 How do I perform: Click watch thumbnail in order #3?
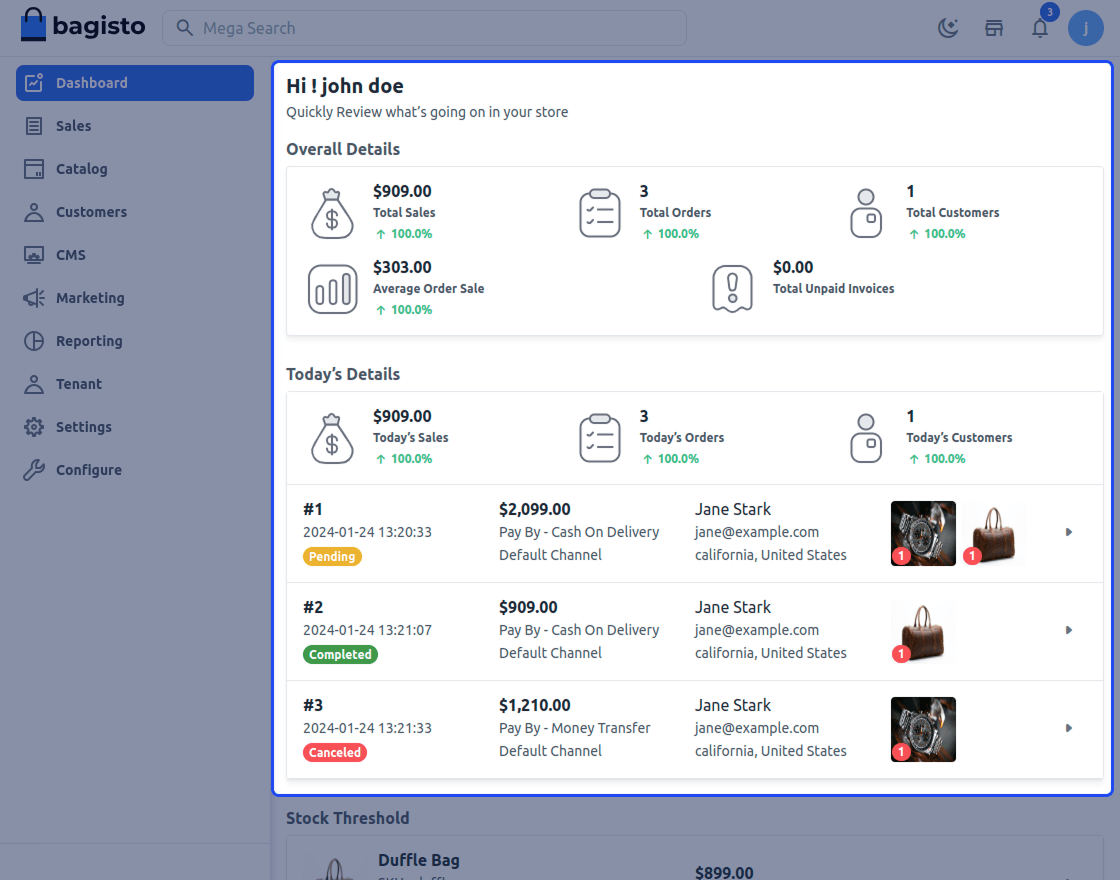pyautogui.click(x=923, y=729)
